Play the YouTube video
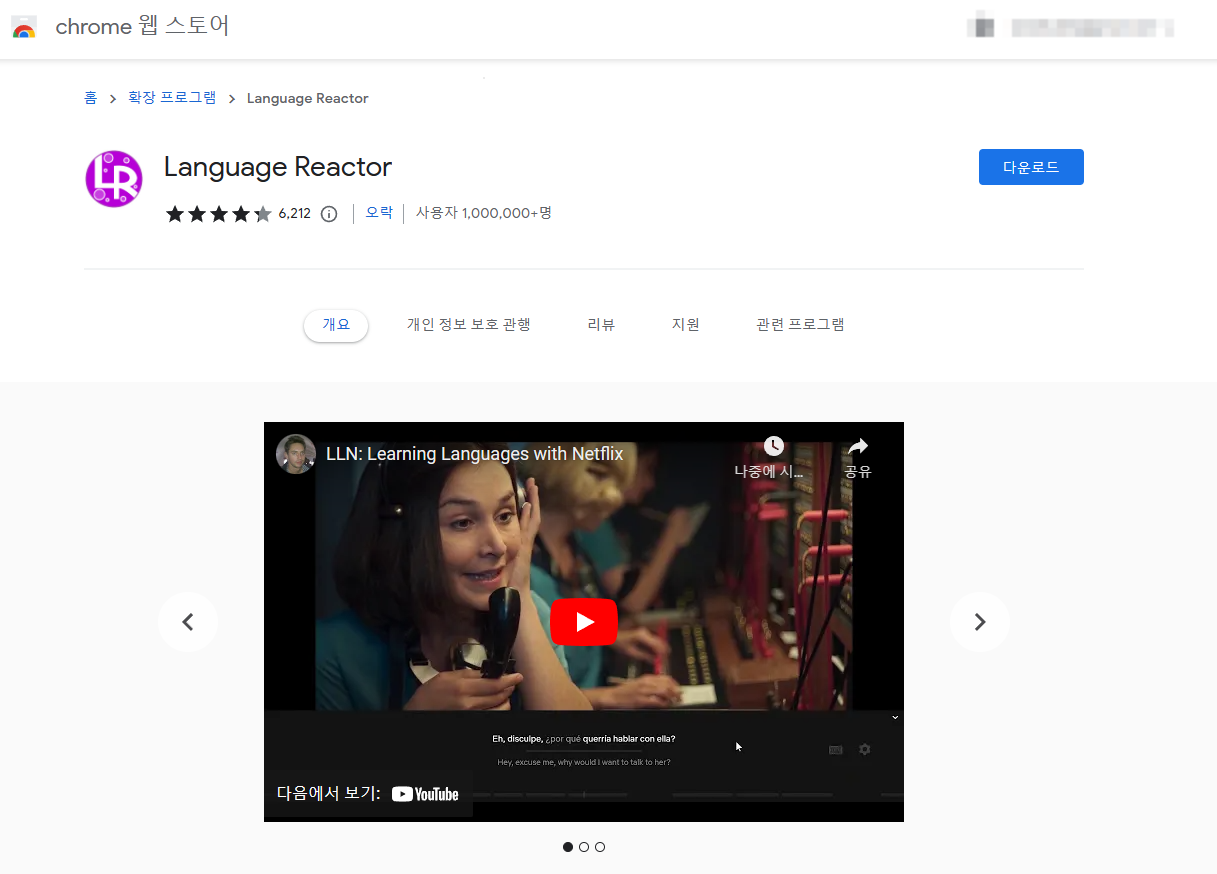The image size is (1217, 874). (x=584, y=622)
